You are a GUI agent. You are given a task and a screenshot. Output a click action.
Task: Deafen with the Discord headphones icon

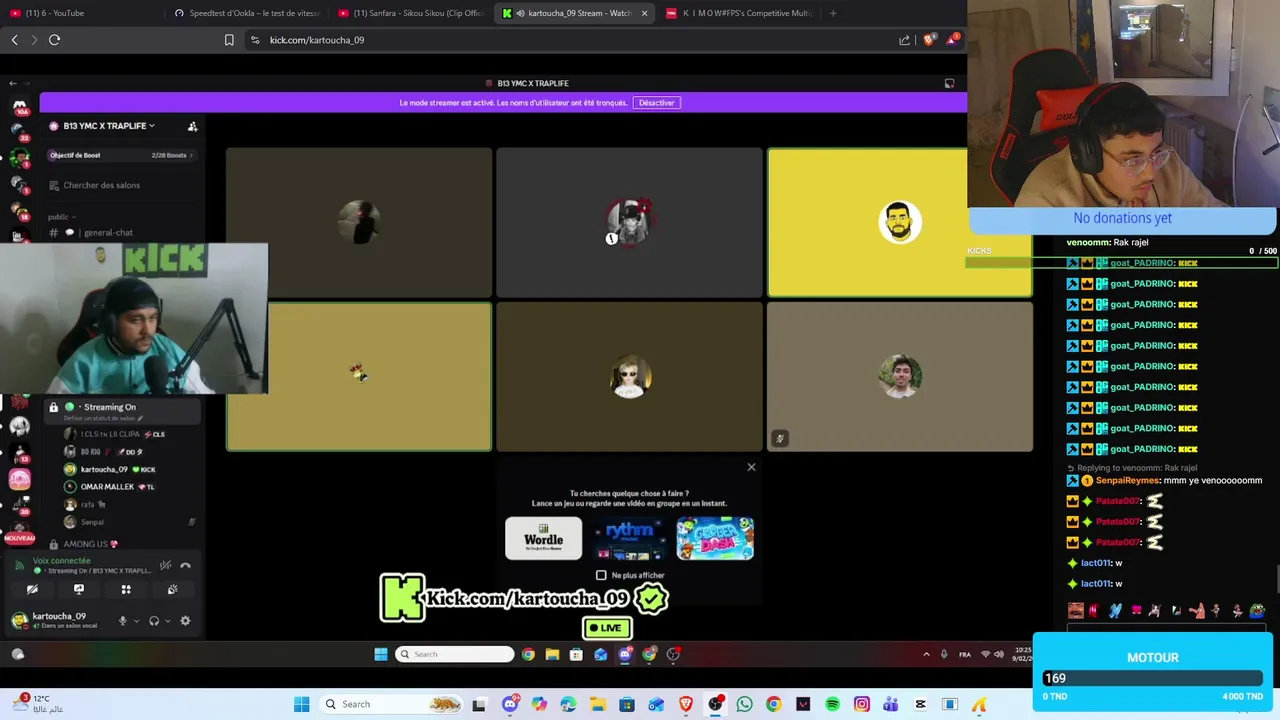pyautogui.click(x=154, y=621)
